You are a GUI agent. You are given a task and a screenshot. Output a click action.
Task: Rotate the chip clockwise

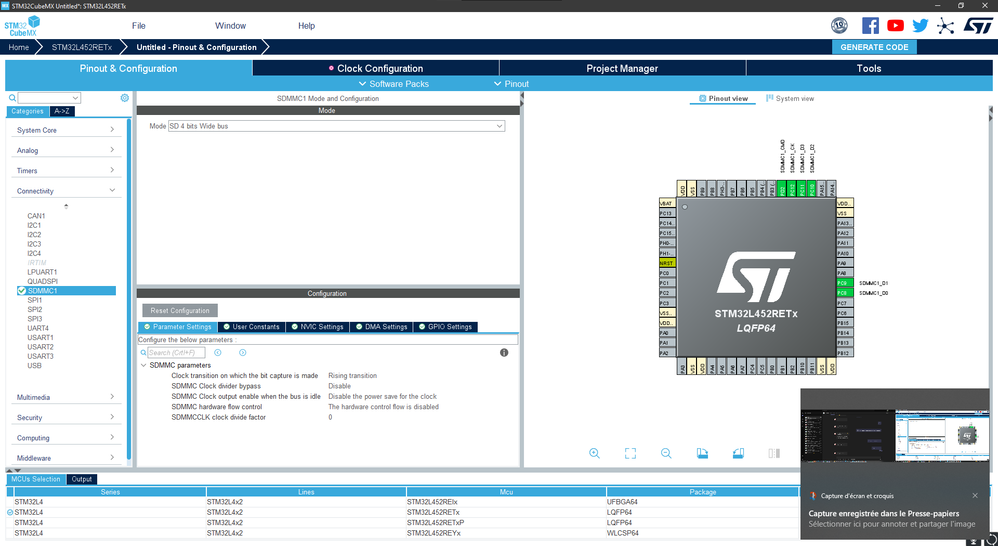pyautogui.click(x=702, y=453)
